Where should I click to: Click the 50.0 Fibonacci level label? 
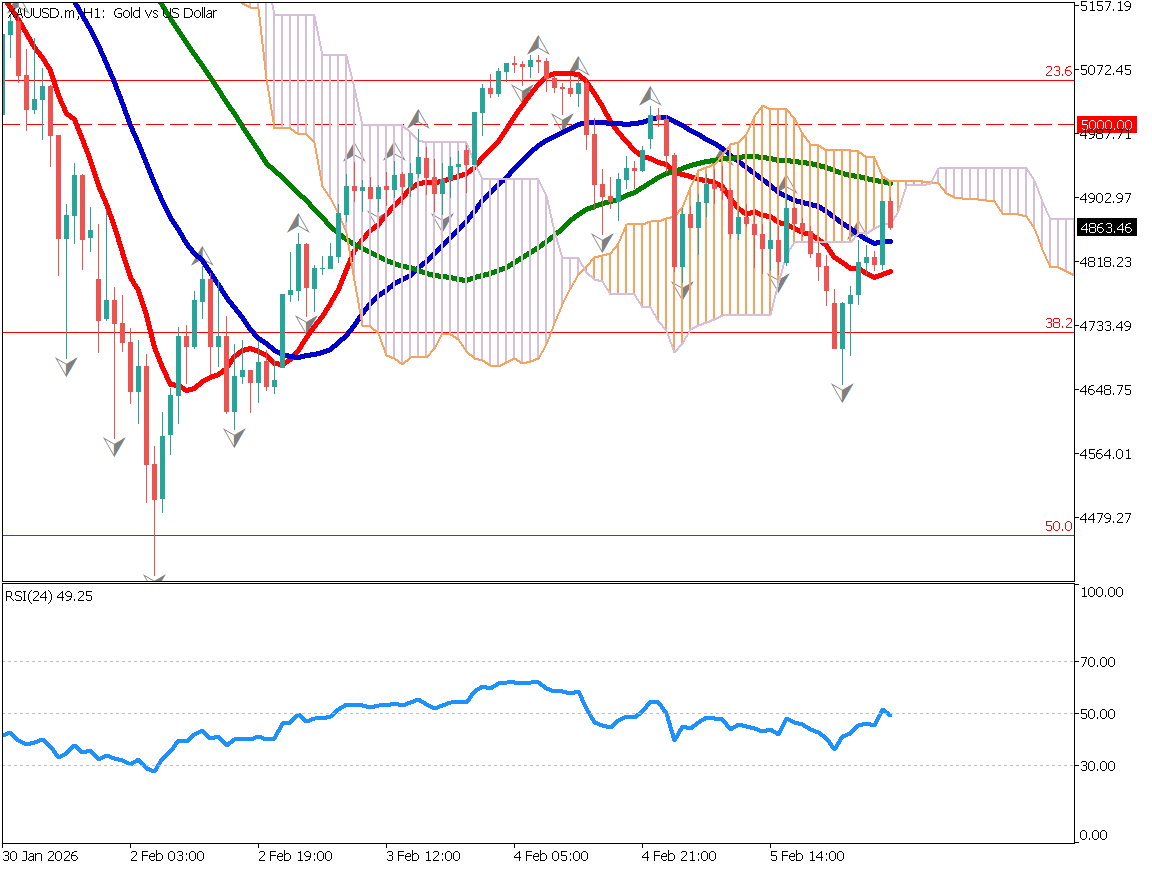click(1058, 526)
